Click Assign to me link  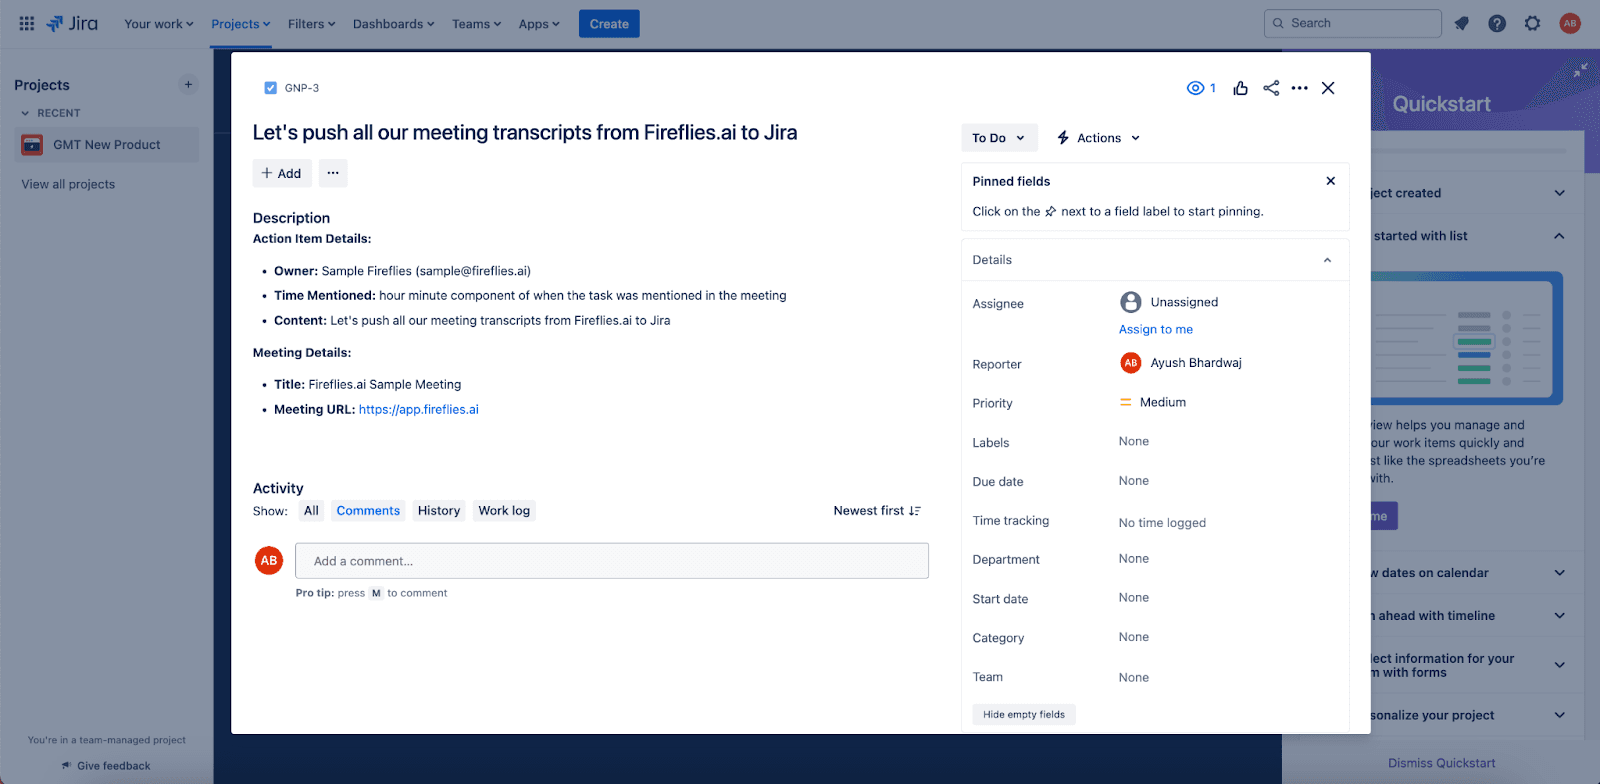tap(1156, 329)
